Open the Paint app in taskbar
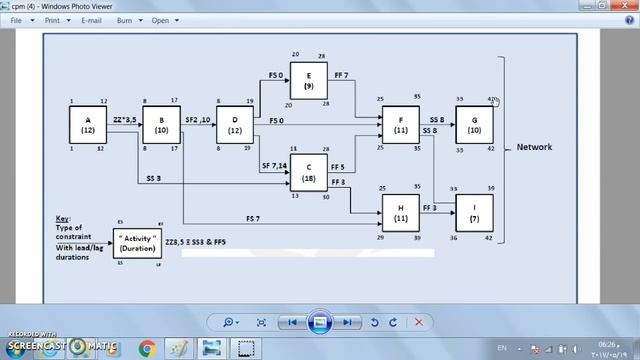The height and width of the screenshot is (360, 640). tap(179, 349)
